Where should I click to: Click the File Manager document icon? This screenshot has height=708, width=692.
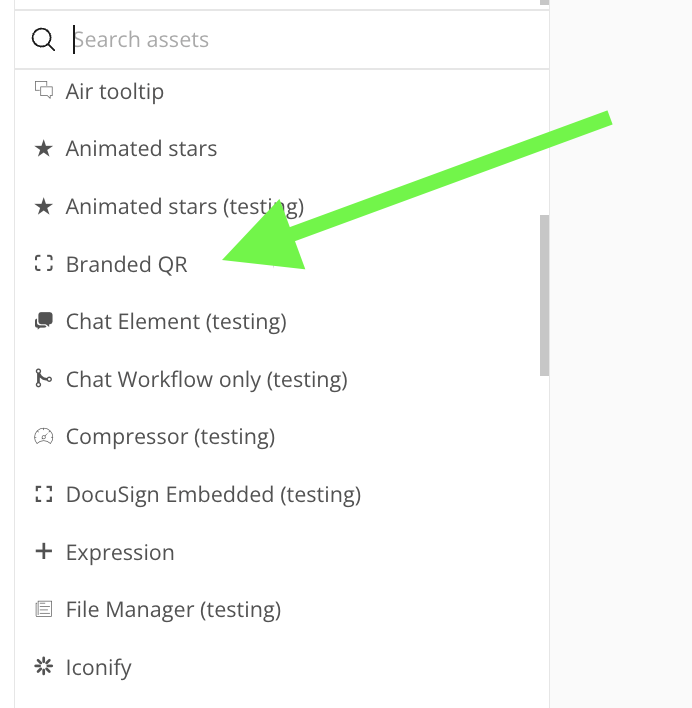43,609
